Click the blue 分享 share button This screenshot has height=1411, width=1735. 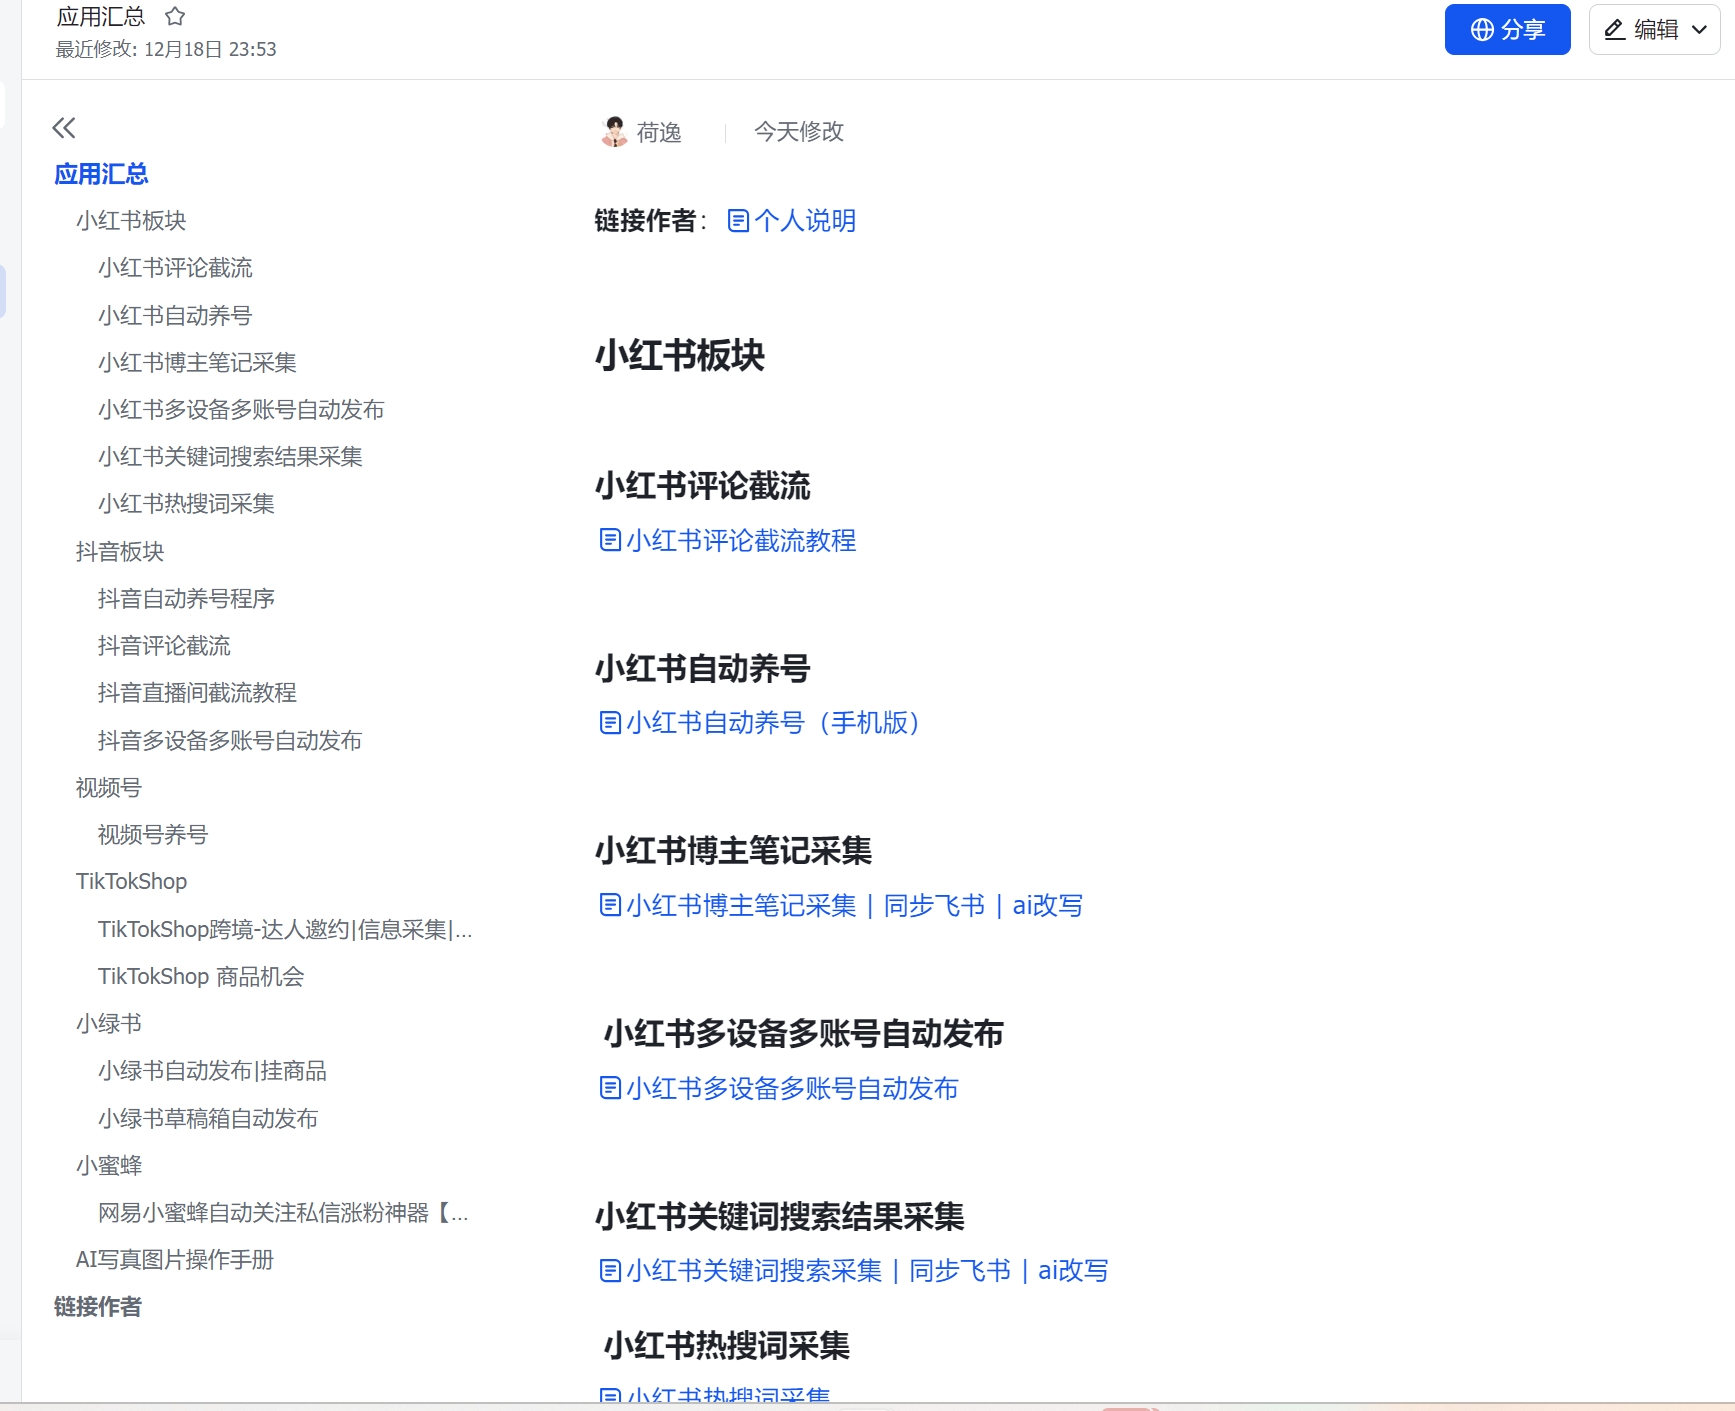(1507, 30)
